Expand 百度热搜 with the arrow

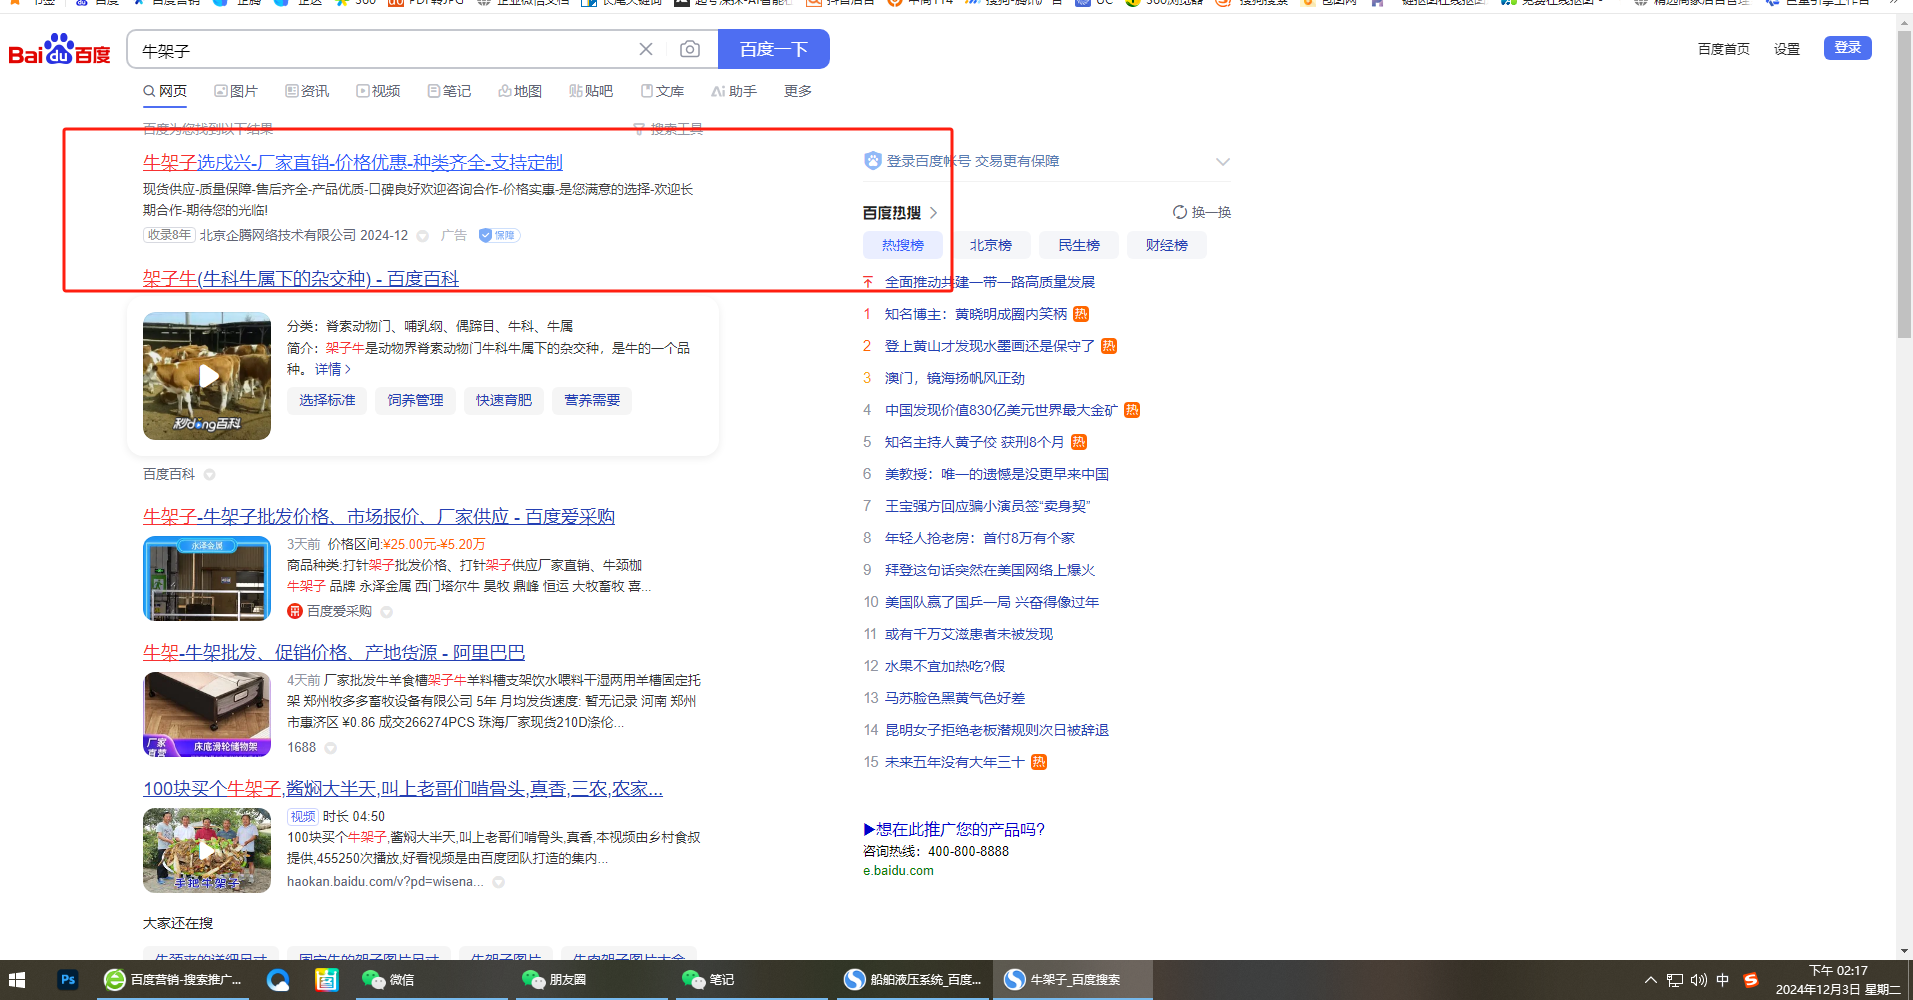933,213
